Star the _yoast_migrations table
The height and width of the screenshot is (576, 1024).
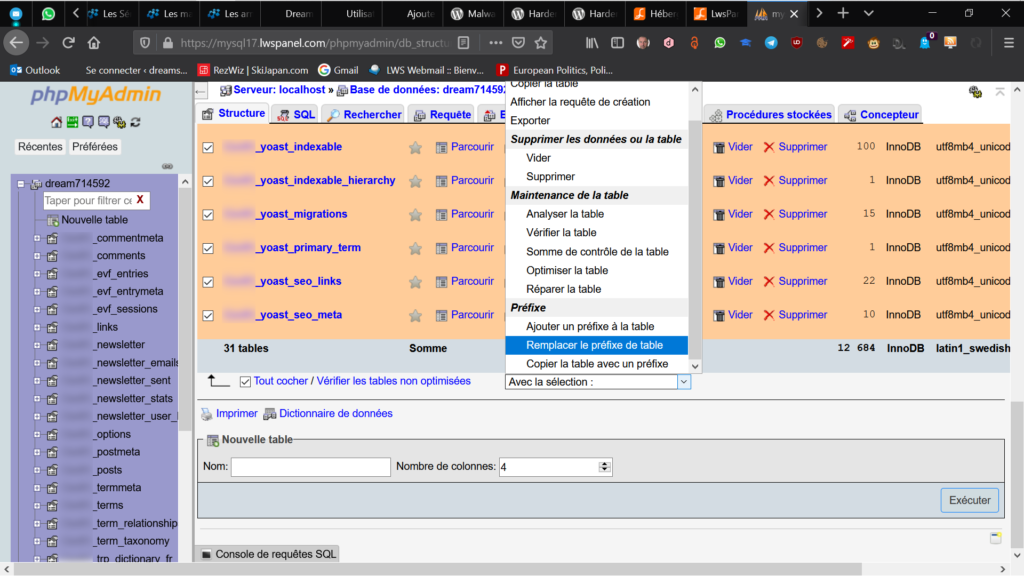[x=415, y=215]
